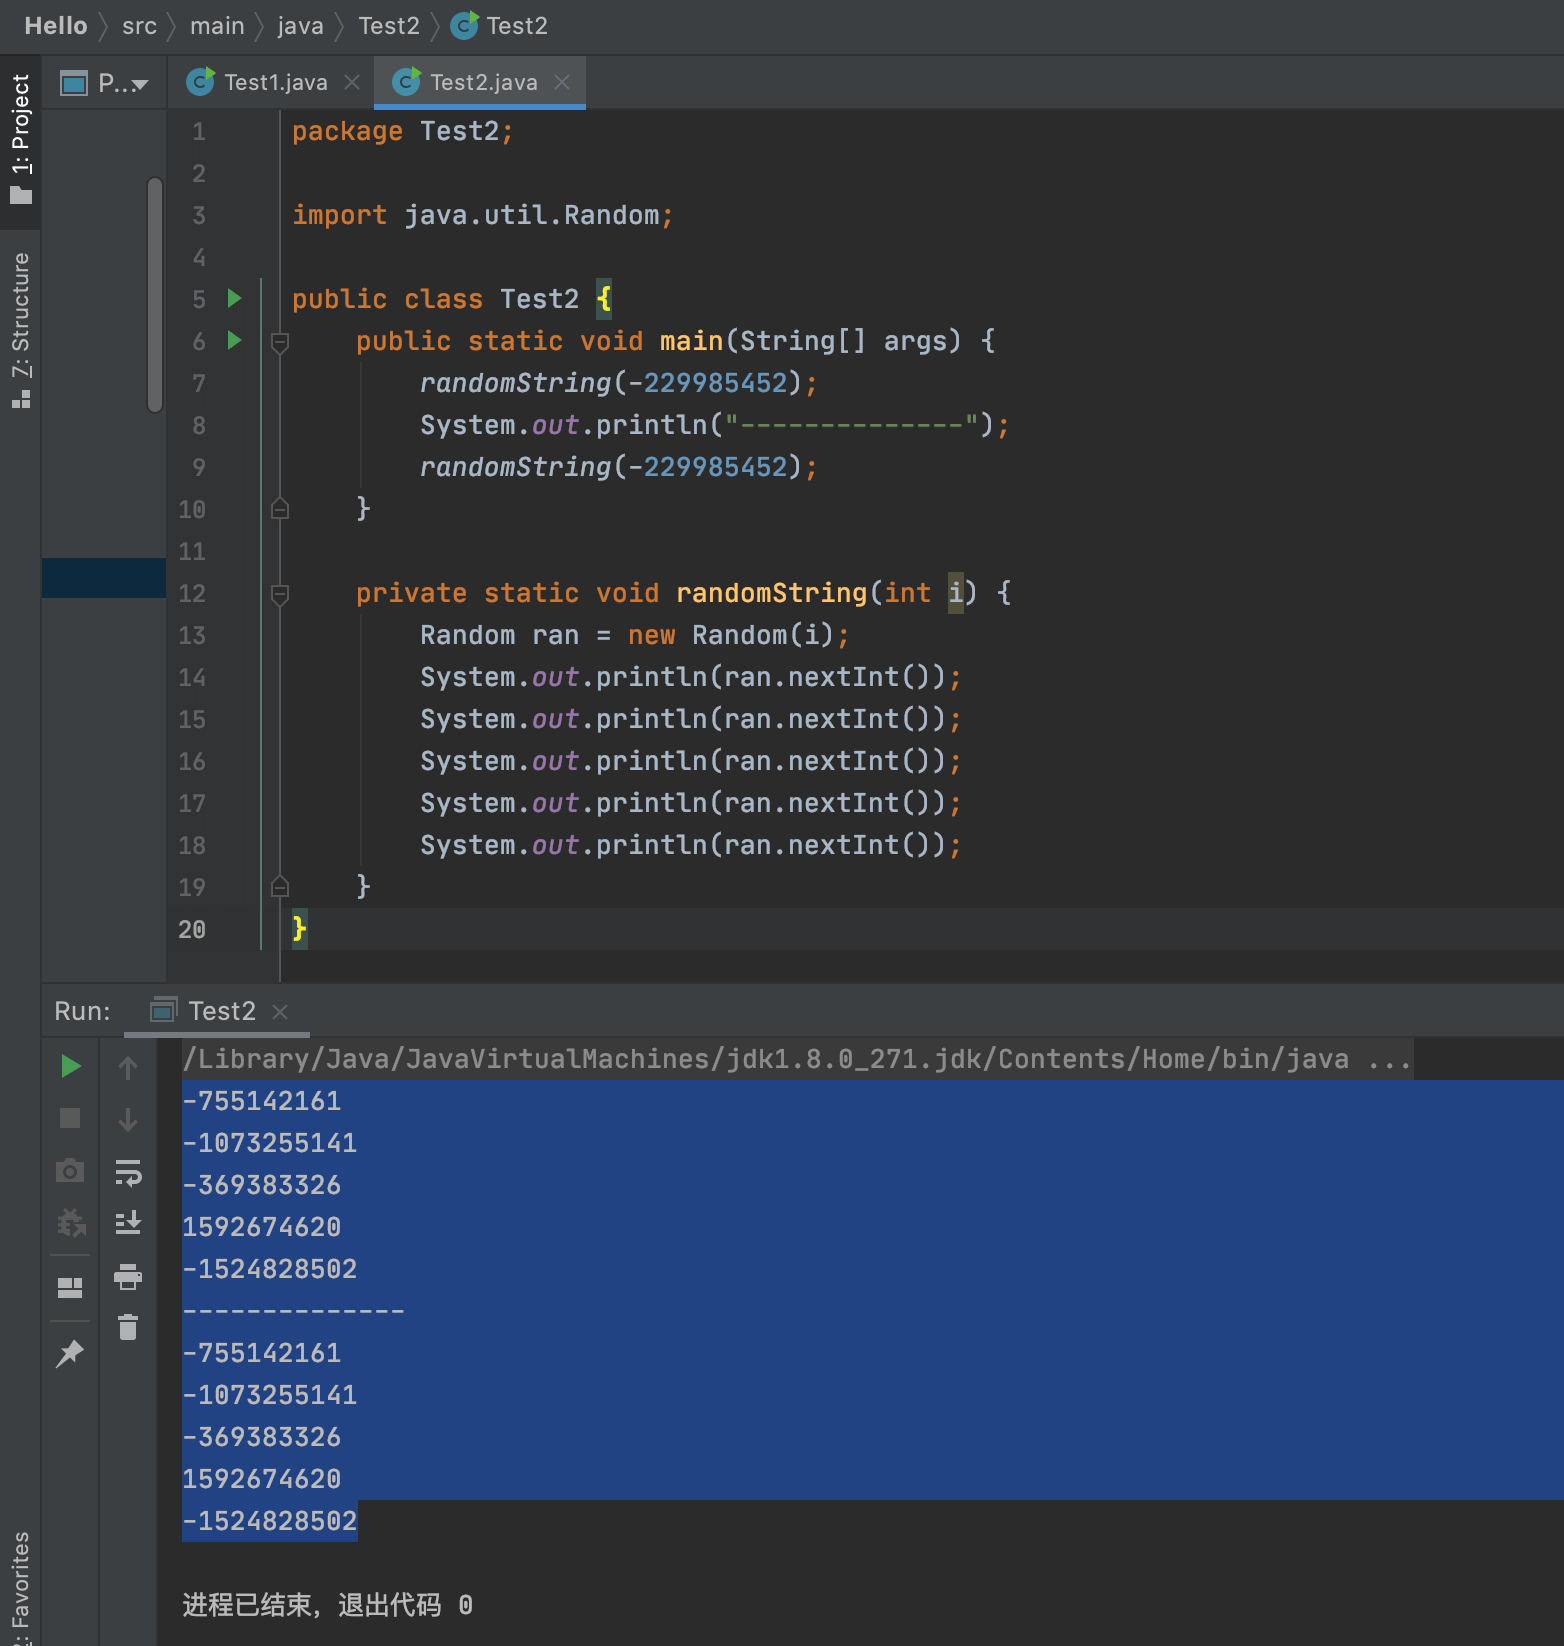This screenshot has height=1646, width=1564.
Task: Click randomString call on line 7
Action: click(619, 383)
